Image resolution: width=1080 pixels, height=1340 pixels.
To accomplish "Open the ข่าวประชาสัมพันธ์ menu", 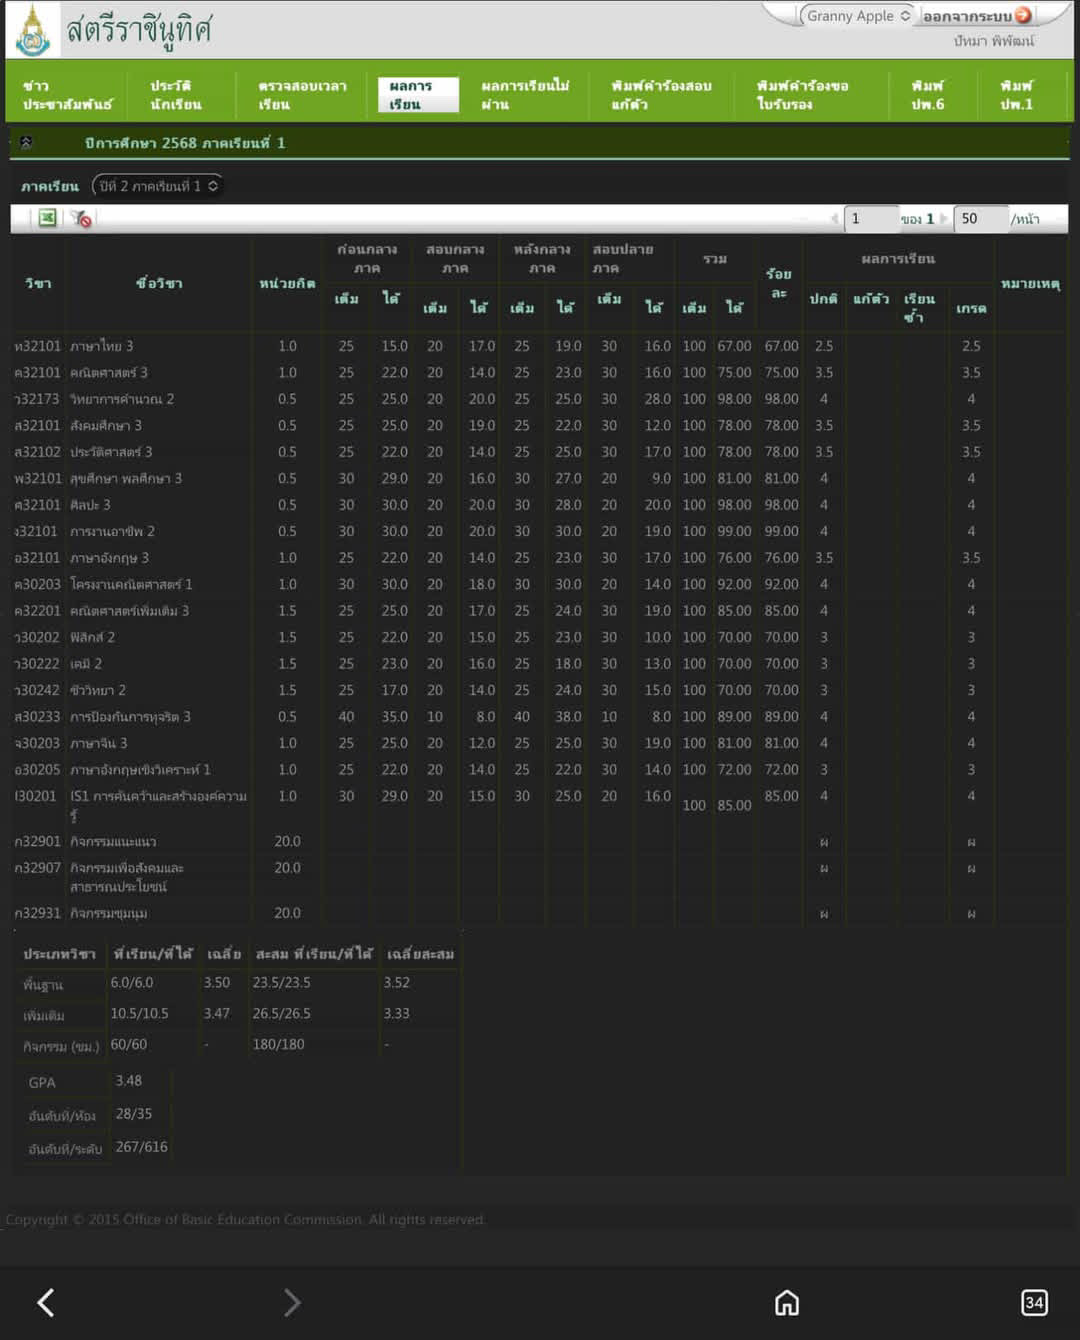I will click(x=67, y=95).
